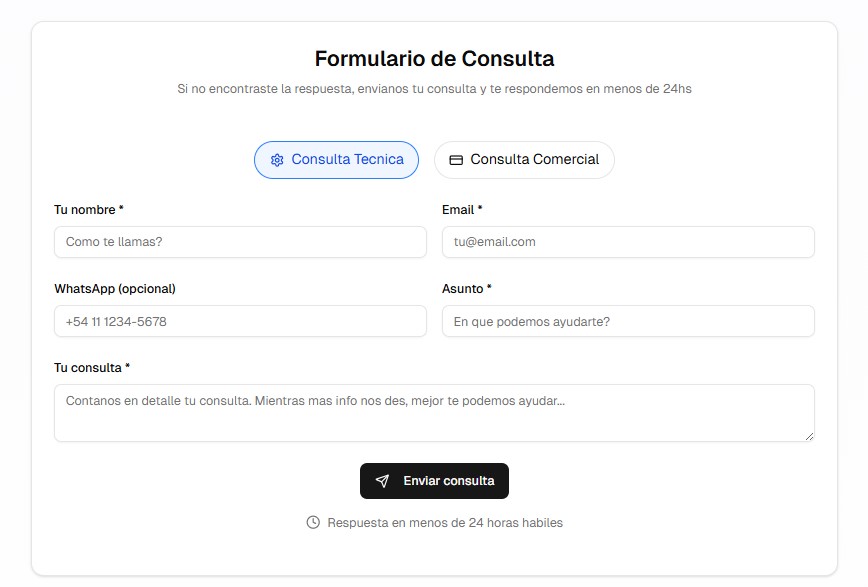Click the 'Tu nombre *' label

(89, 210)
